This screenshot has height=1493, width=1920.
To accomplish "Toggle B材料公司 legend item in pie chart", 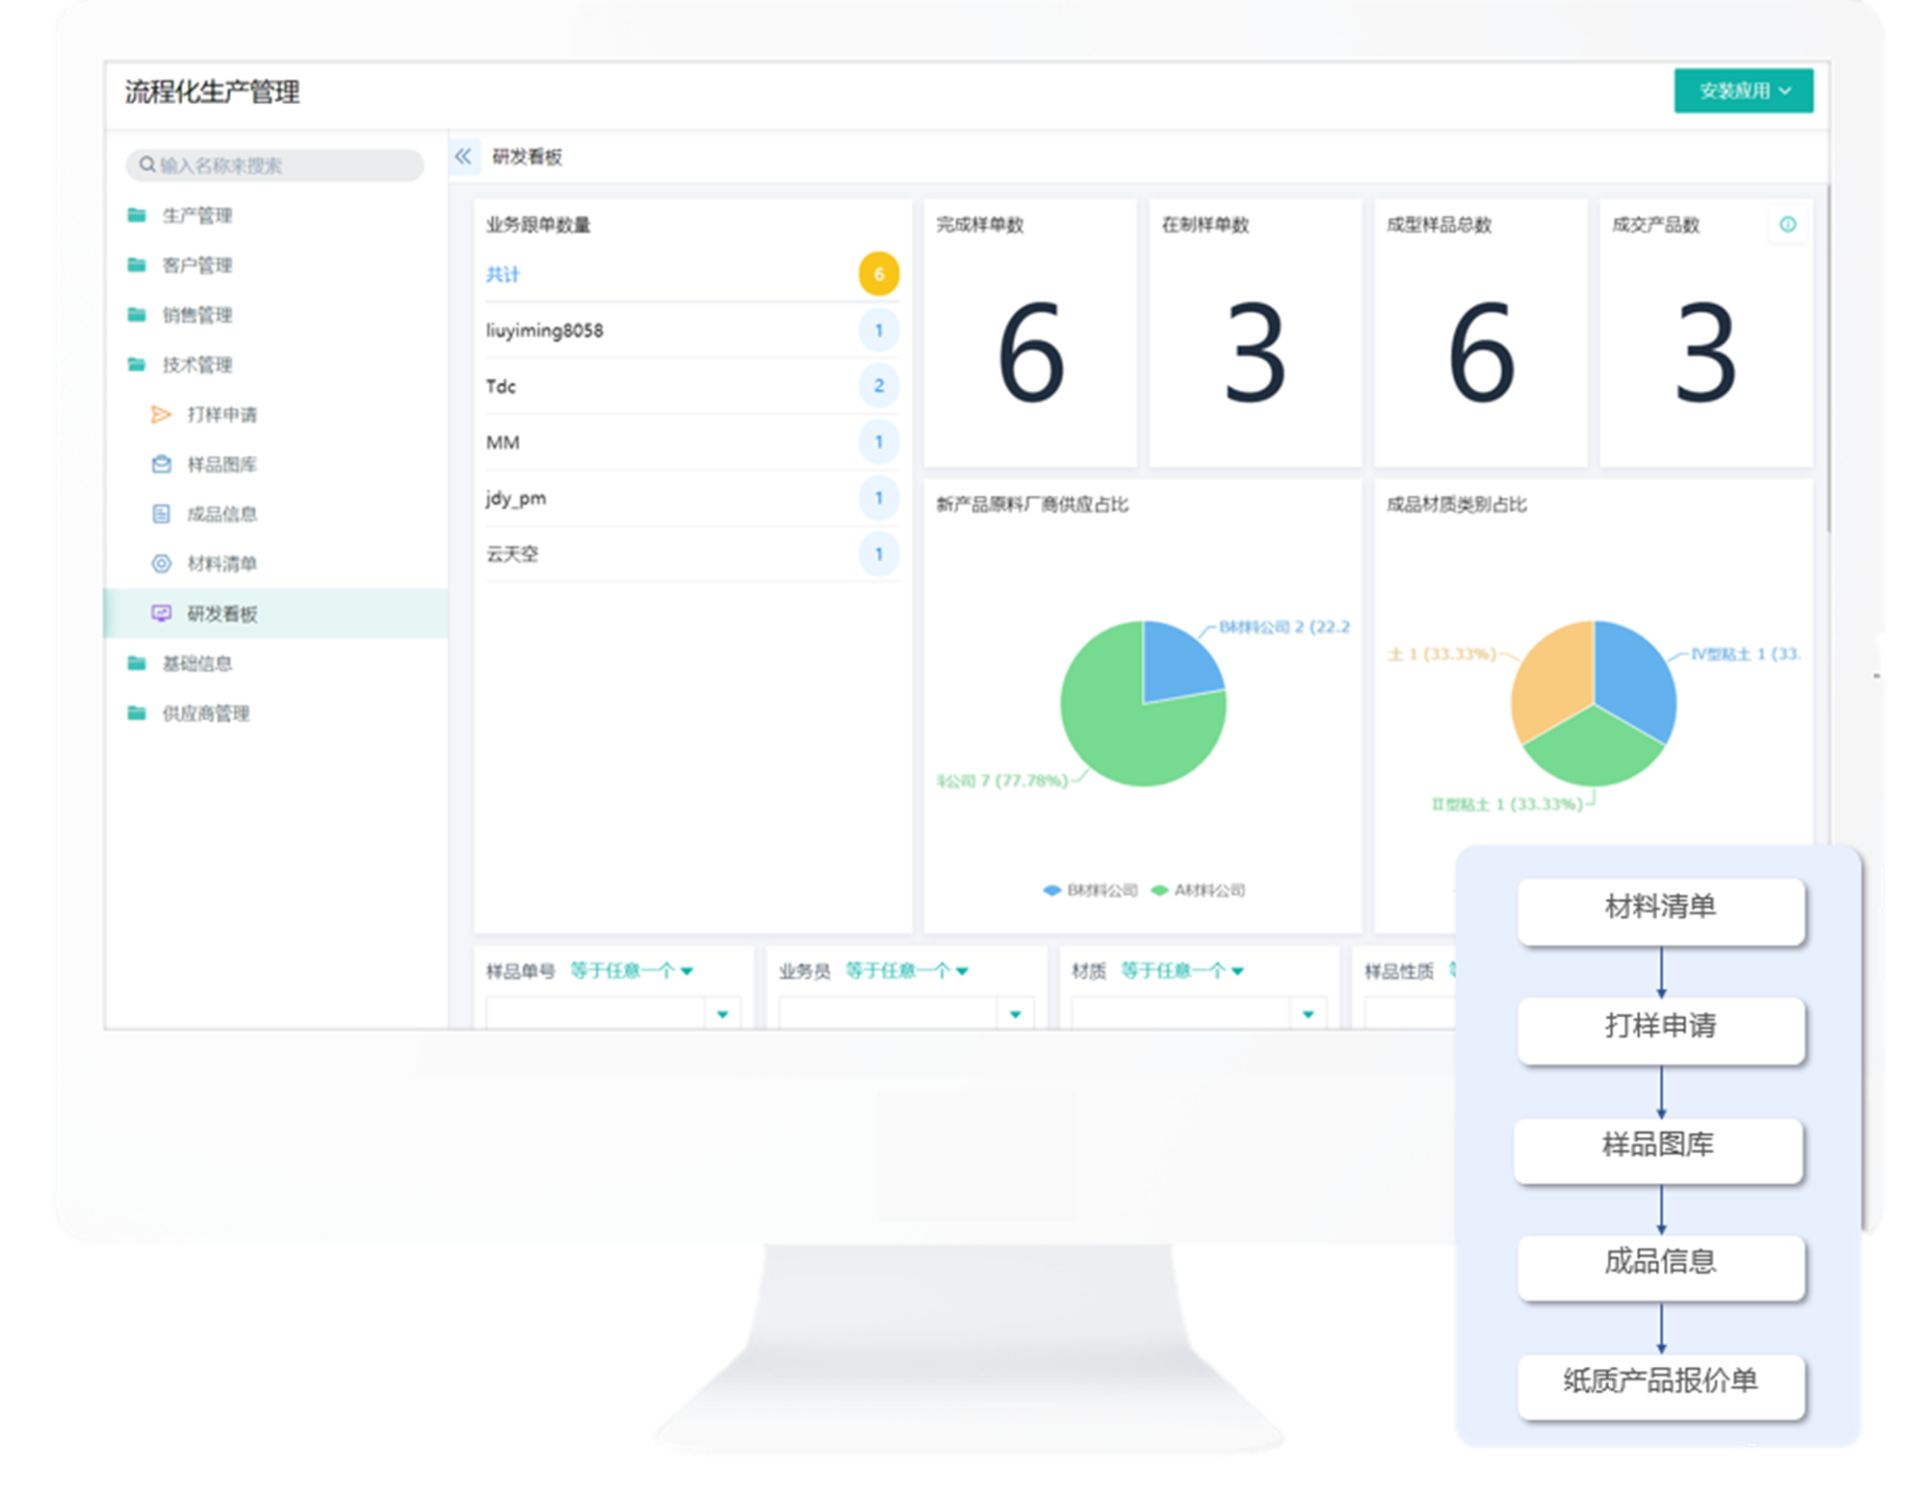I will point(1090,890).
